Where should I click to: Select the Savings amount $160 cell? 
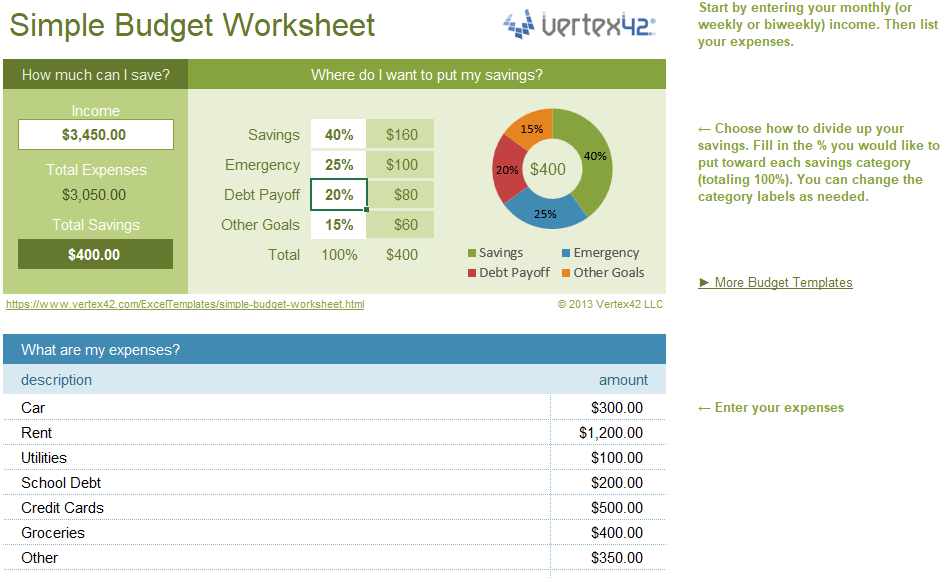(x=400, y=135)
